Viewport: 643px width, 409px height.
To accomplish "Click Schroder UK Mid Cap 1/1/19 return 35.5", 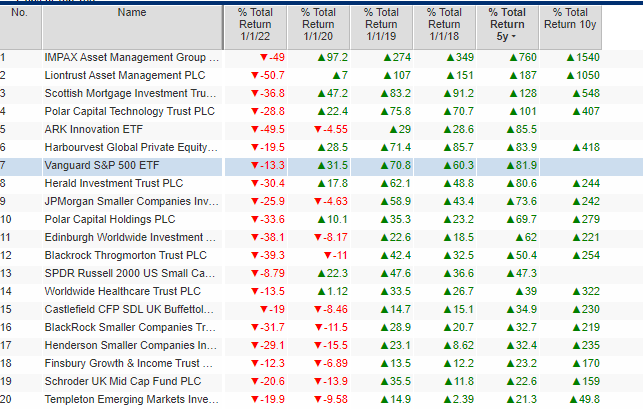I will (x=395, y=382).
